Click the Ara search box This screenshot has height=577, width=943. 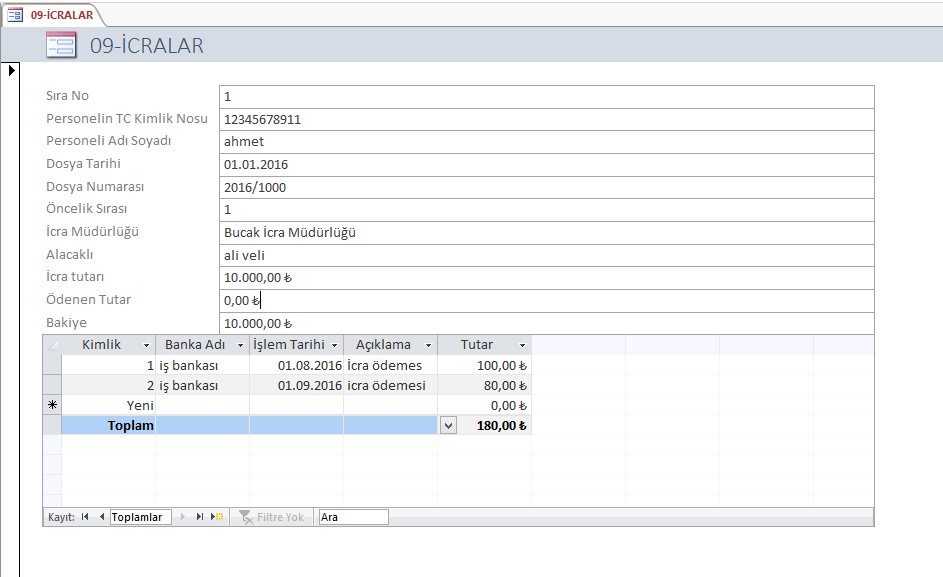352,517
